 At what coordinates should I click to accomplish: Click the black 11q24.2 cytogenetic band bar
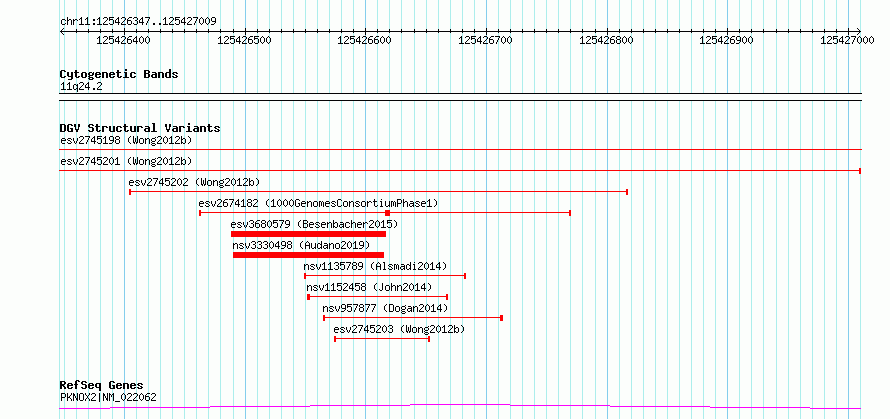tap(460, 97)
